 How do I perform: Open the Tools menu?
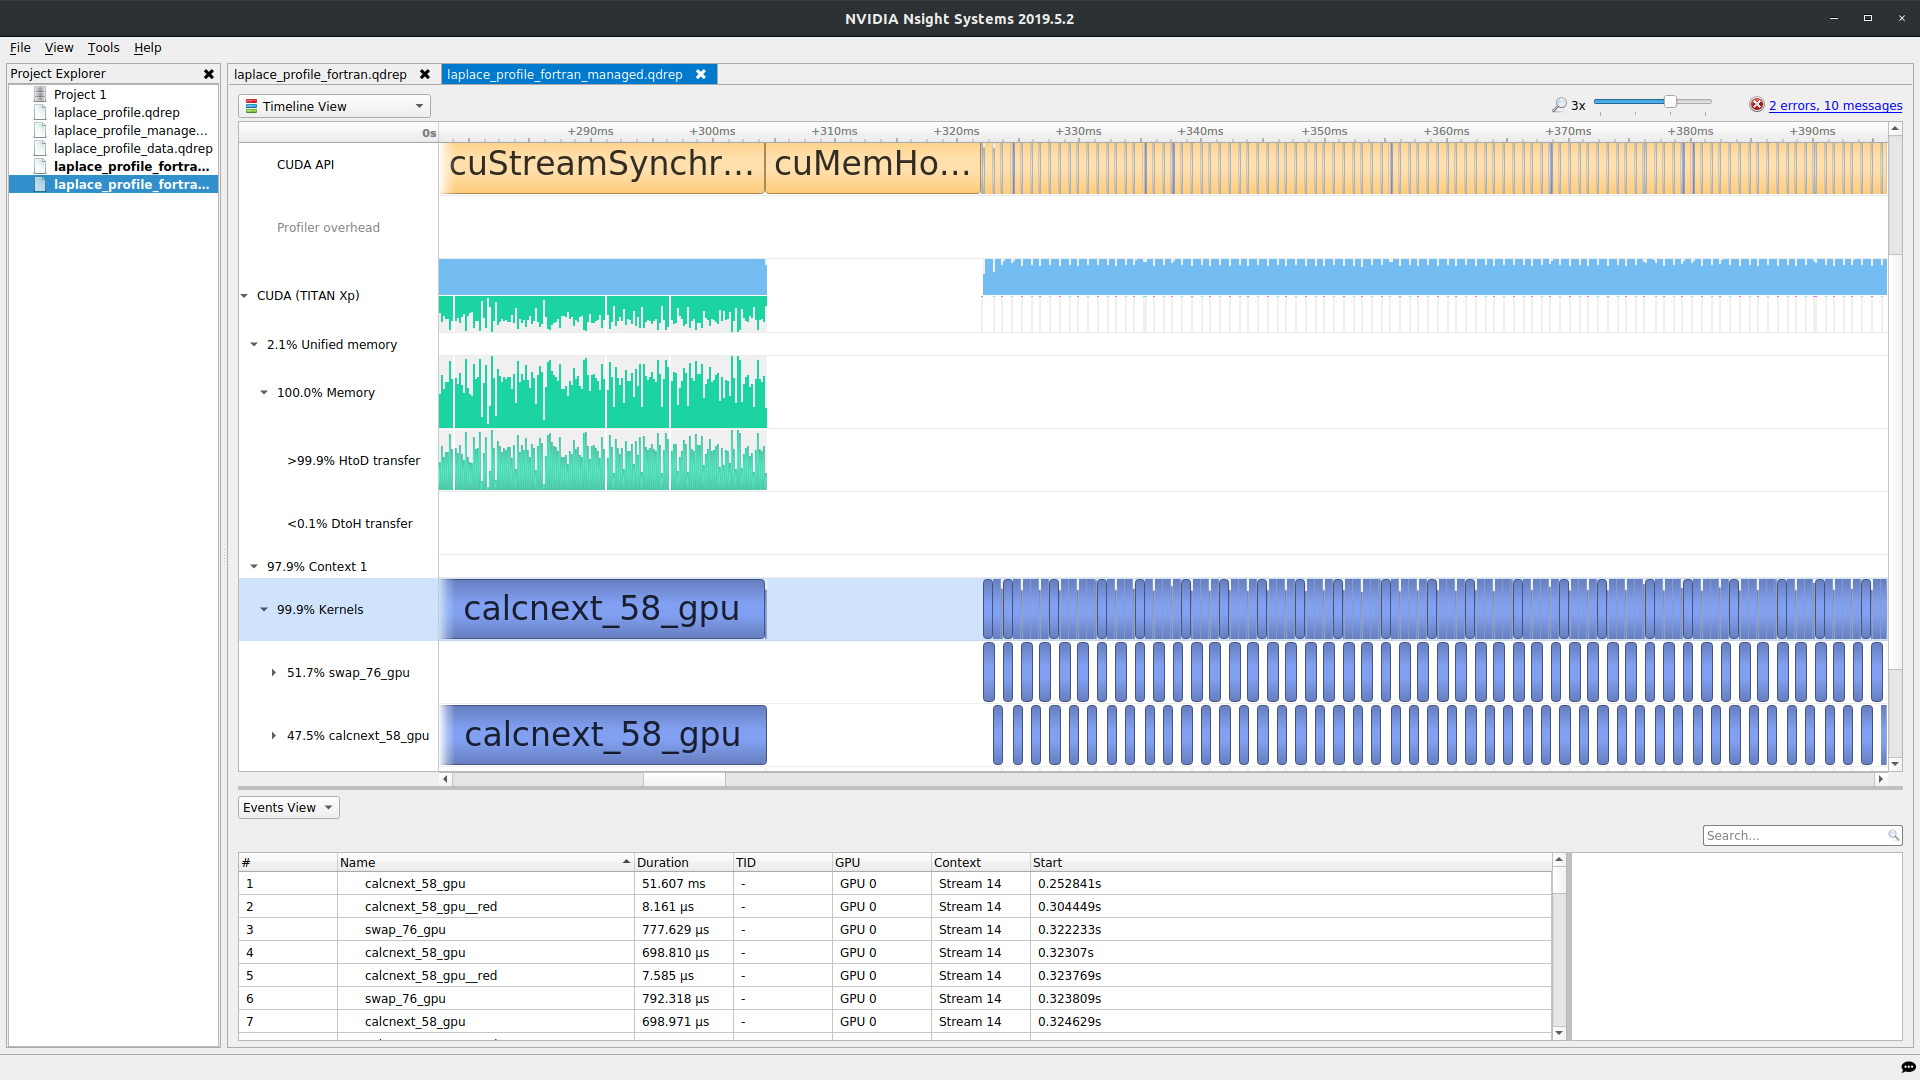point(103,48)
